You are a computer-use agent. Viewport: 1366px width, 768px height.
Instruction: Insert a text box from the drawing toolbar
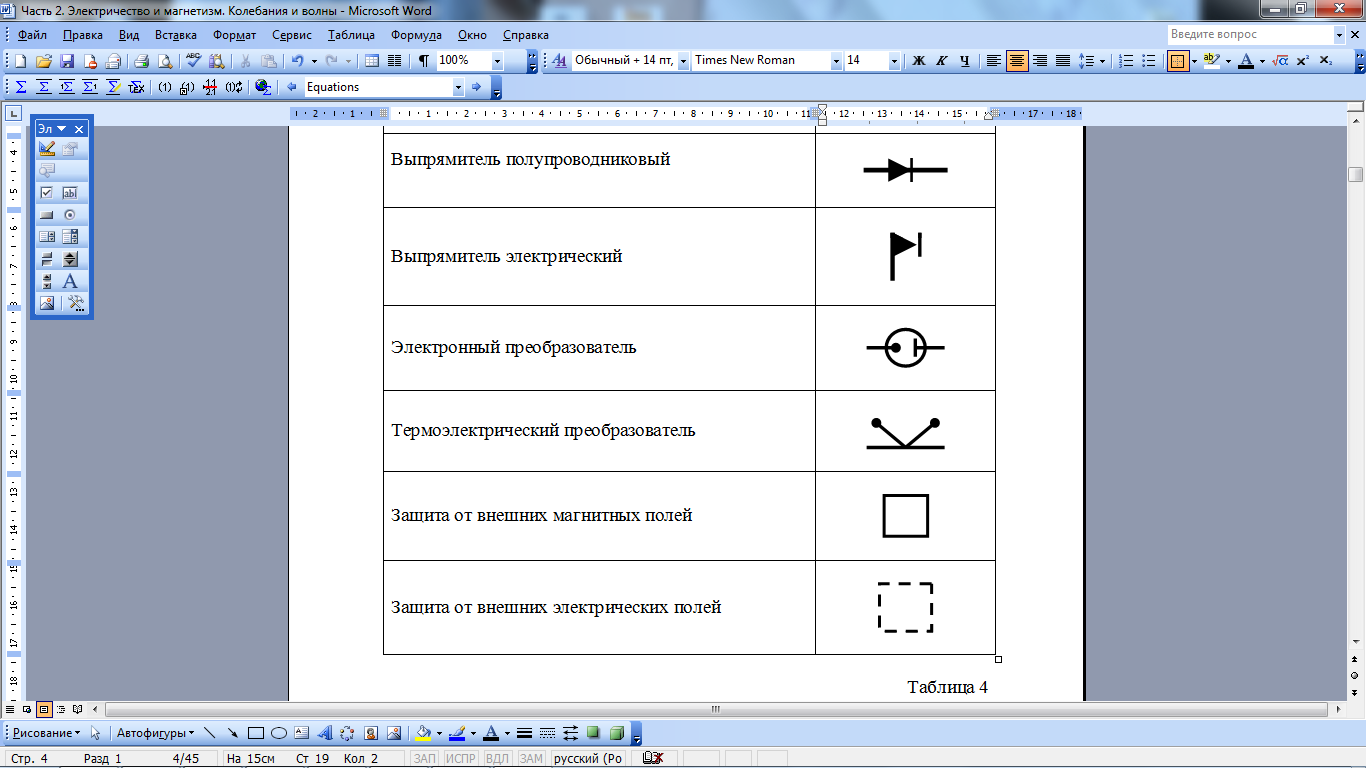click(x=302, y=733)
